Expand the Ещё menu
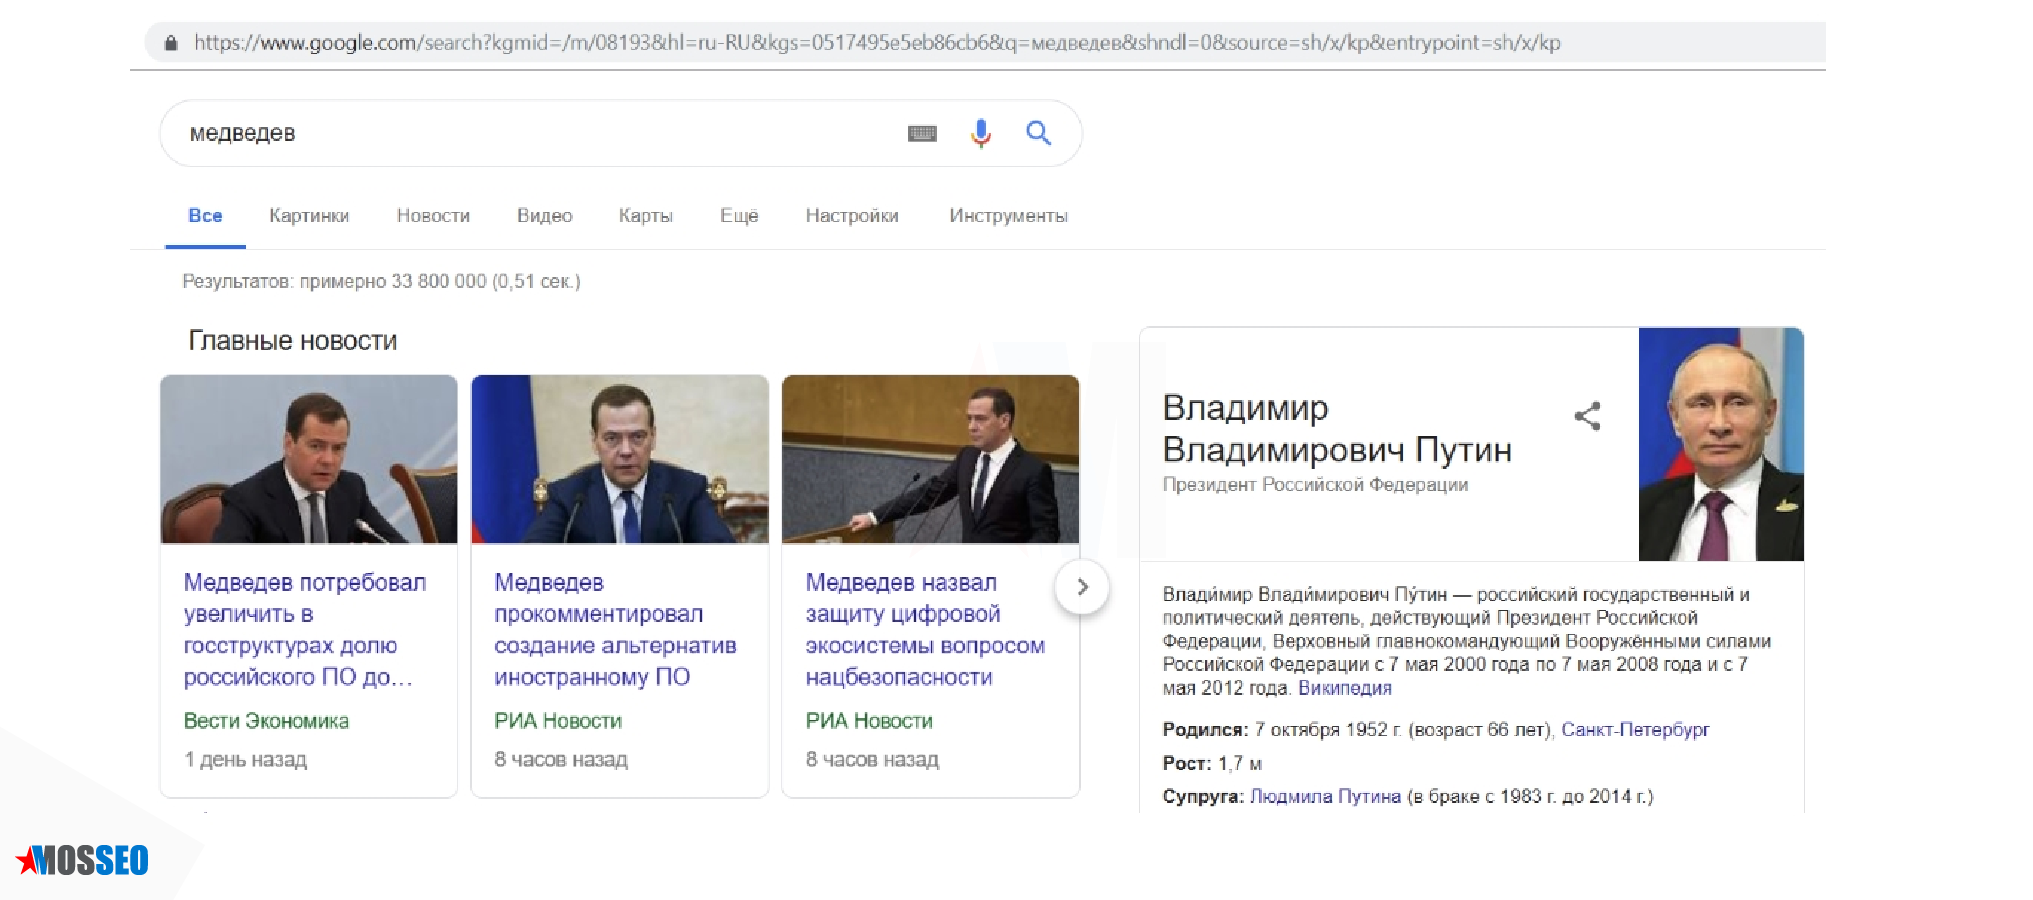Screen dimensions: 2033x900 [739, 215]
